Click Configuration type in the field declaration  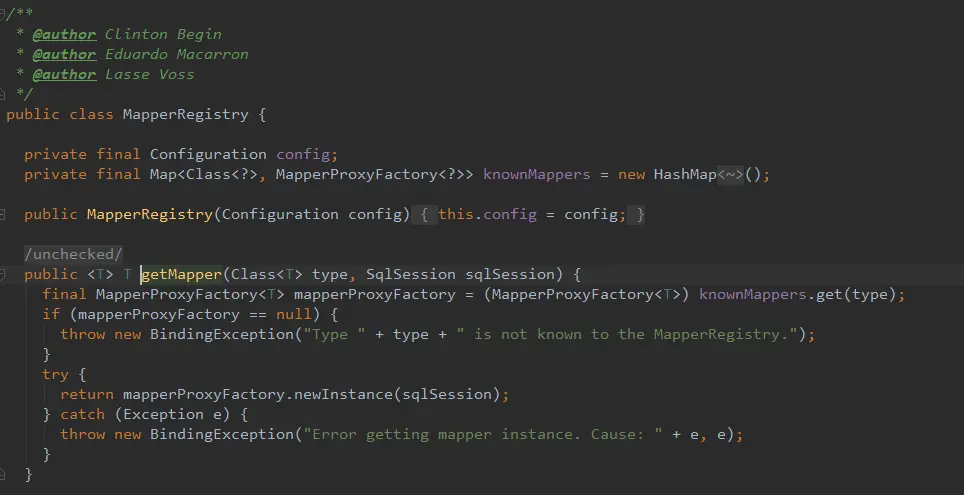(x=208, y=154)
